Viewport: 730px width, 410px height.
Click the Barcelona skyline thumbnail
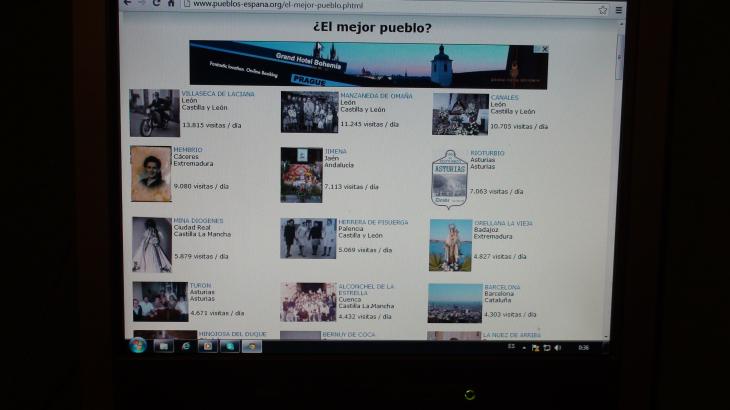coord(454,302)
